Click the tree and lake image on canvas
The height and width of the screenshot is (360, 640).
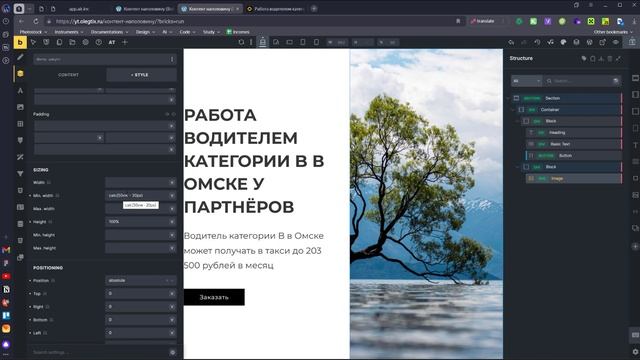pos(426,204)
